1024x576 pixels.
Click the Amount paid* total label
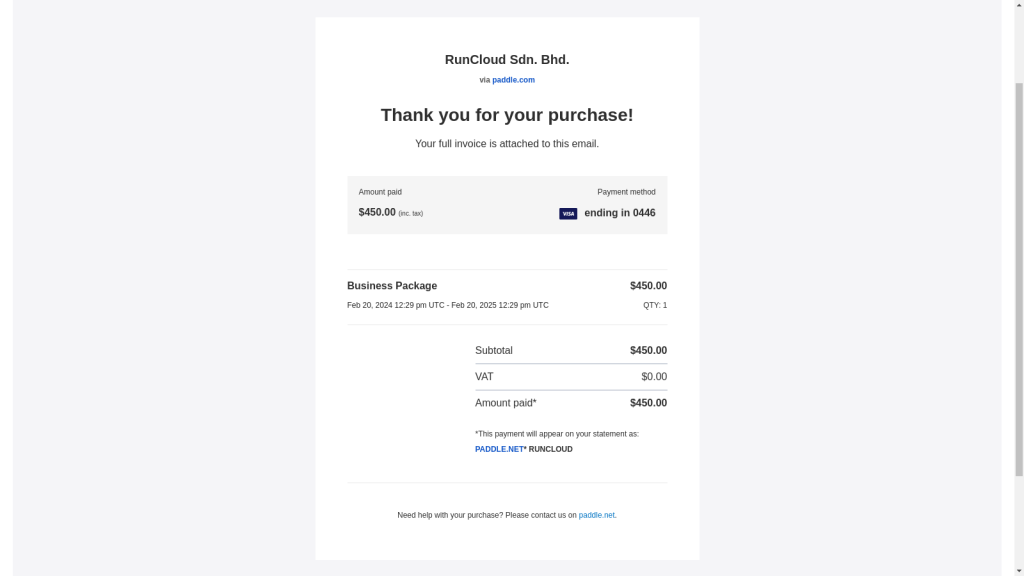[x=505, y=403]
